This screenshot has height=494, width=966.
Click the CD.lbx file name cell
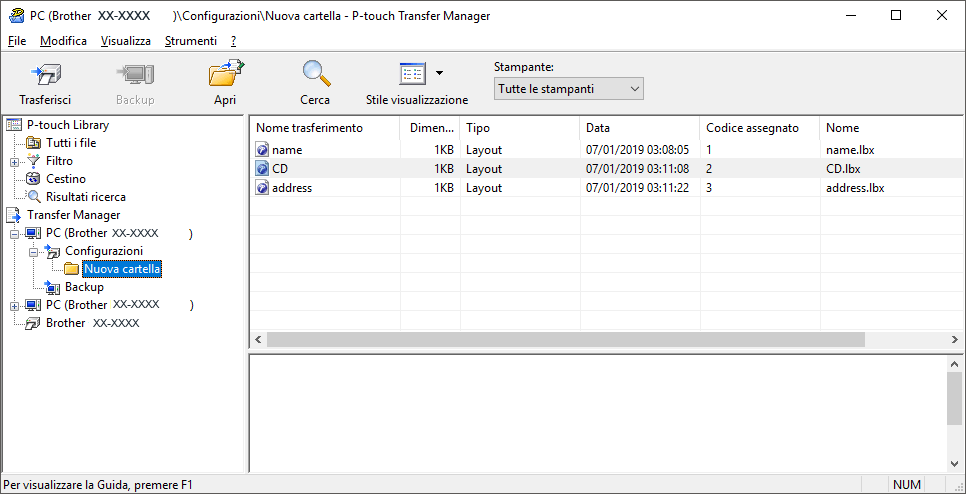(843, 169)
